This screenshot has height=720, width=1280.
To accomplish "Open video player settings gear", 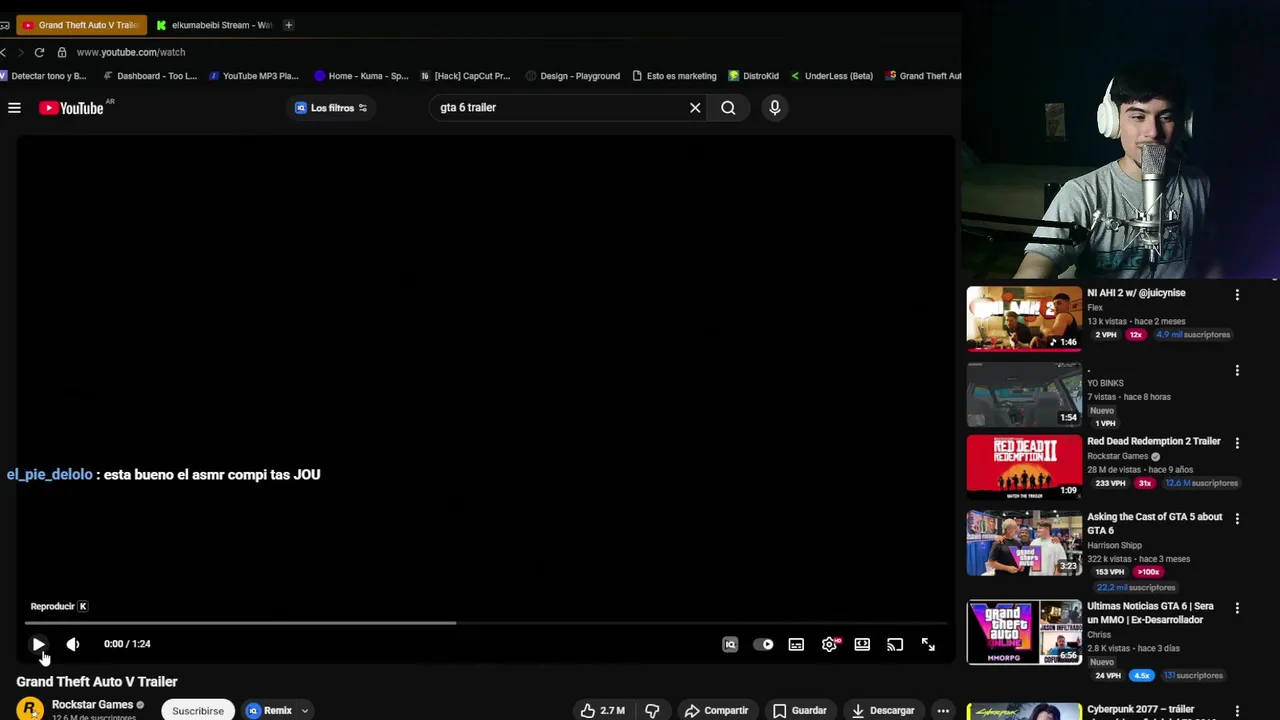I will 830,645.
